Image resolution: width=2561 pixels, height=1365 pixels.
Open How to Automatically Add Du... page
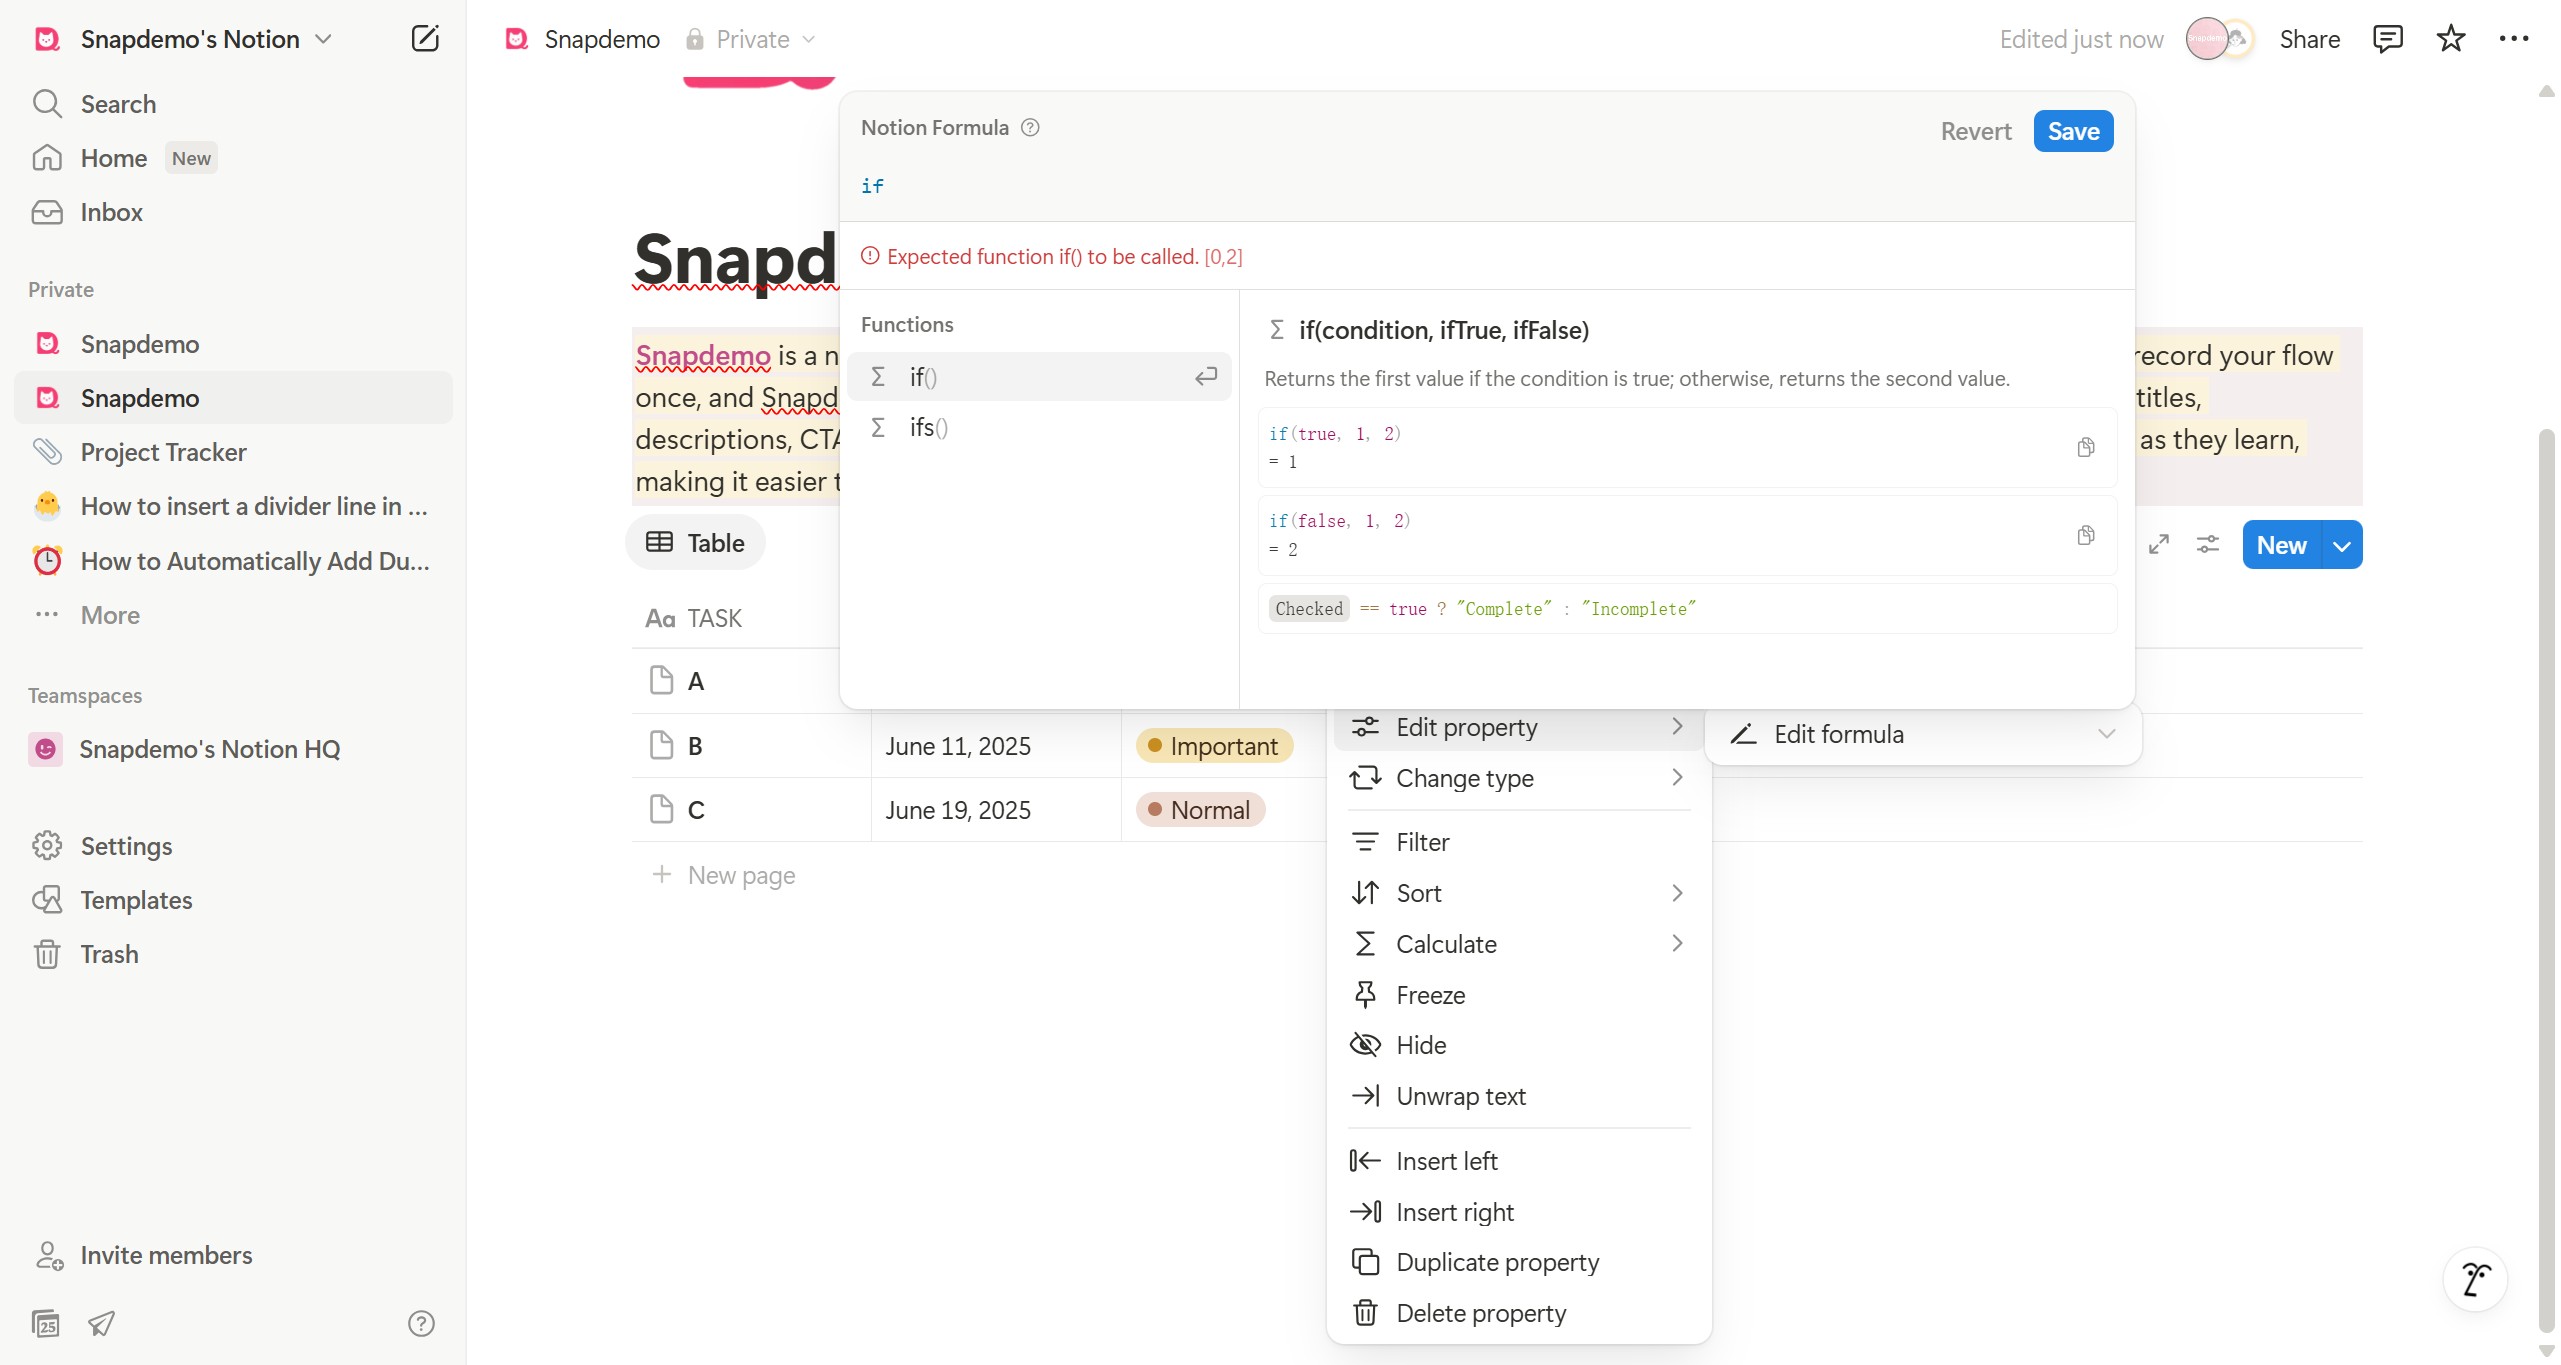tap(232, 561)
